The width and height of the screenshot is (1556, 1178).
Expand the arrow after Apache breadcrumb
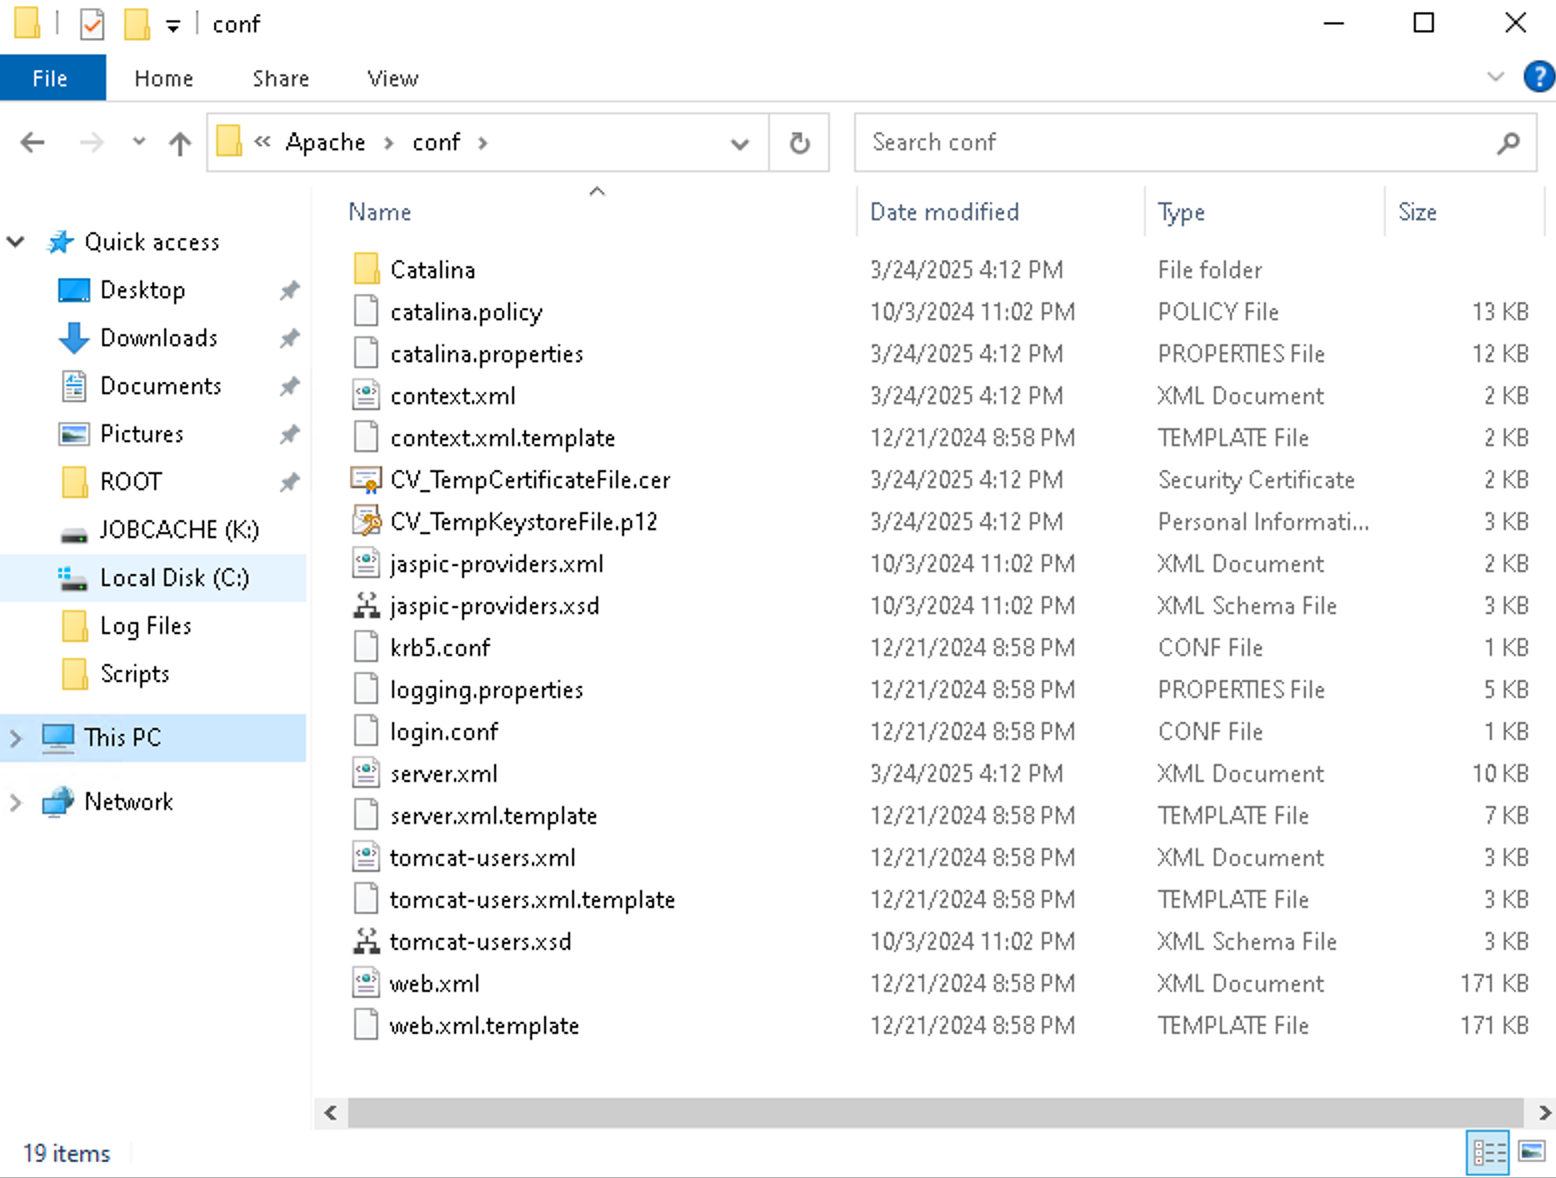(x=389, y=143)
